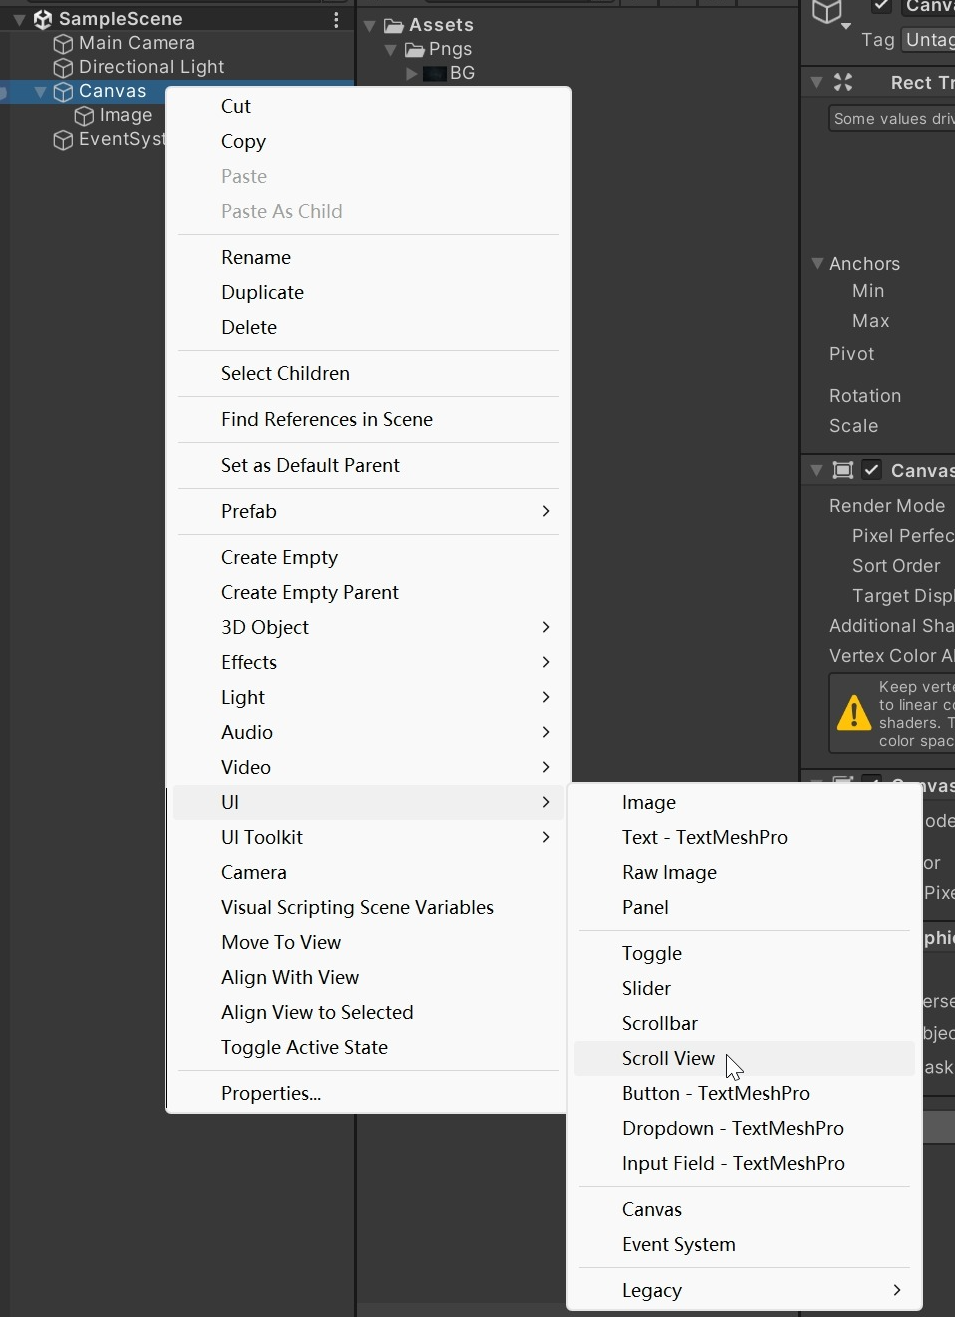The image size is (955, 1317).
Task: Click the Main Camera cube icon
Action: (x=63, y=43)
